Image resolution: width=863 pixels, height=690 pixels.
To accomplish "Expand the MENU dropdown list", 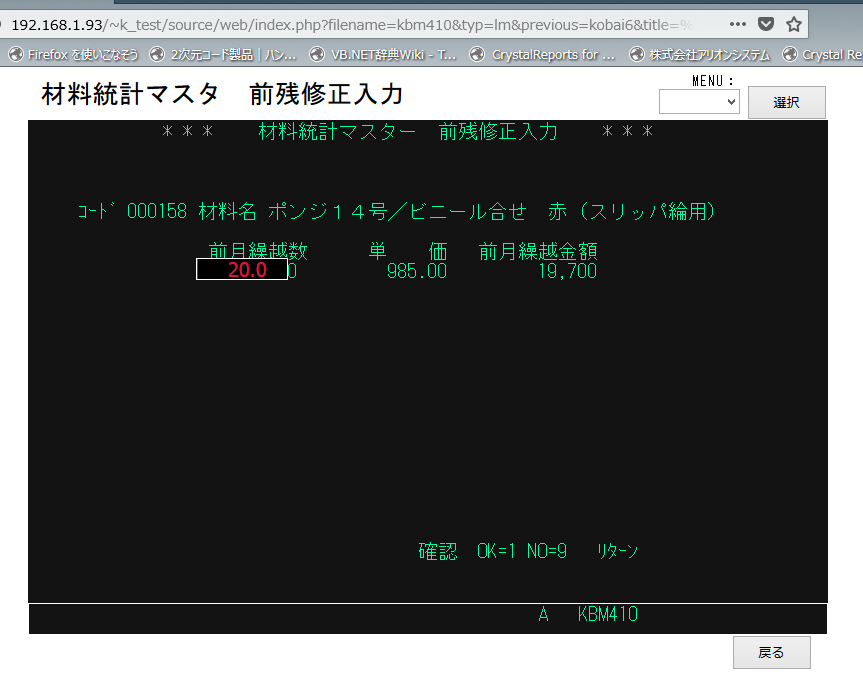I will (x=699, y=101).
